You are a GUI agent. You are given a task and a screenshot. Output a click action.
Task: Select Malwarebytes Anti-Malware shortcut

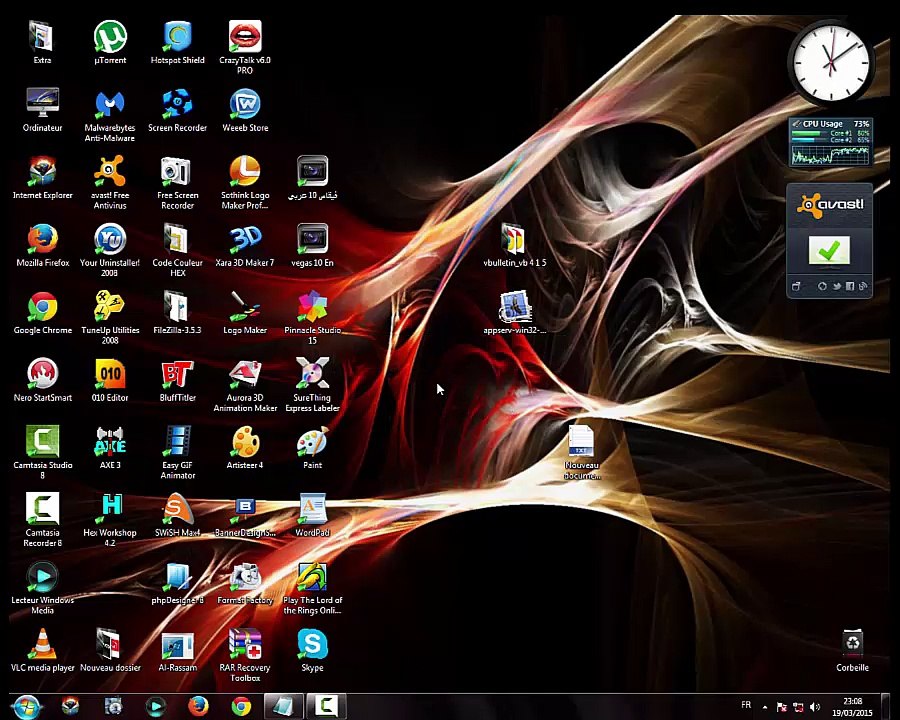110,115
